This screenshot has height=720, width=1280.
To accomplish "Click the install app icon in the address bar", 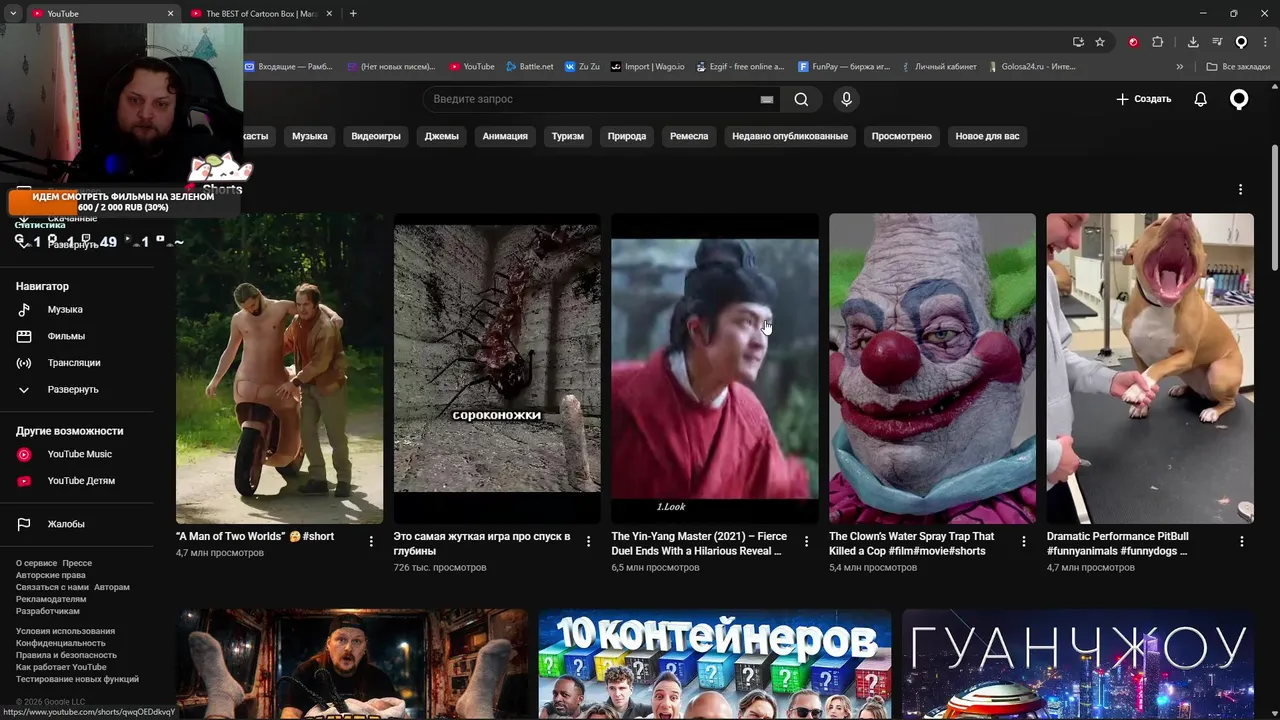I will click(1078, 42).
